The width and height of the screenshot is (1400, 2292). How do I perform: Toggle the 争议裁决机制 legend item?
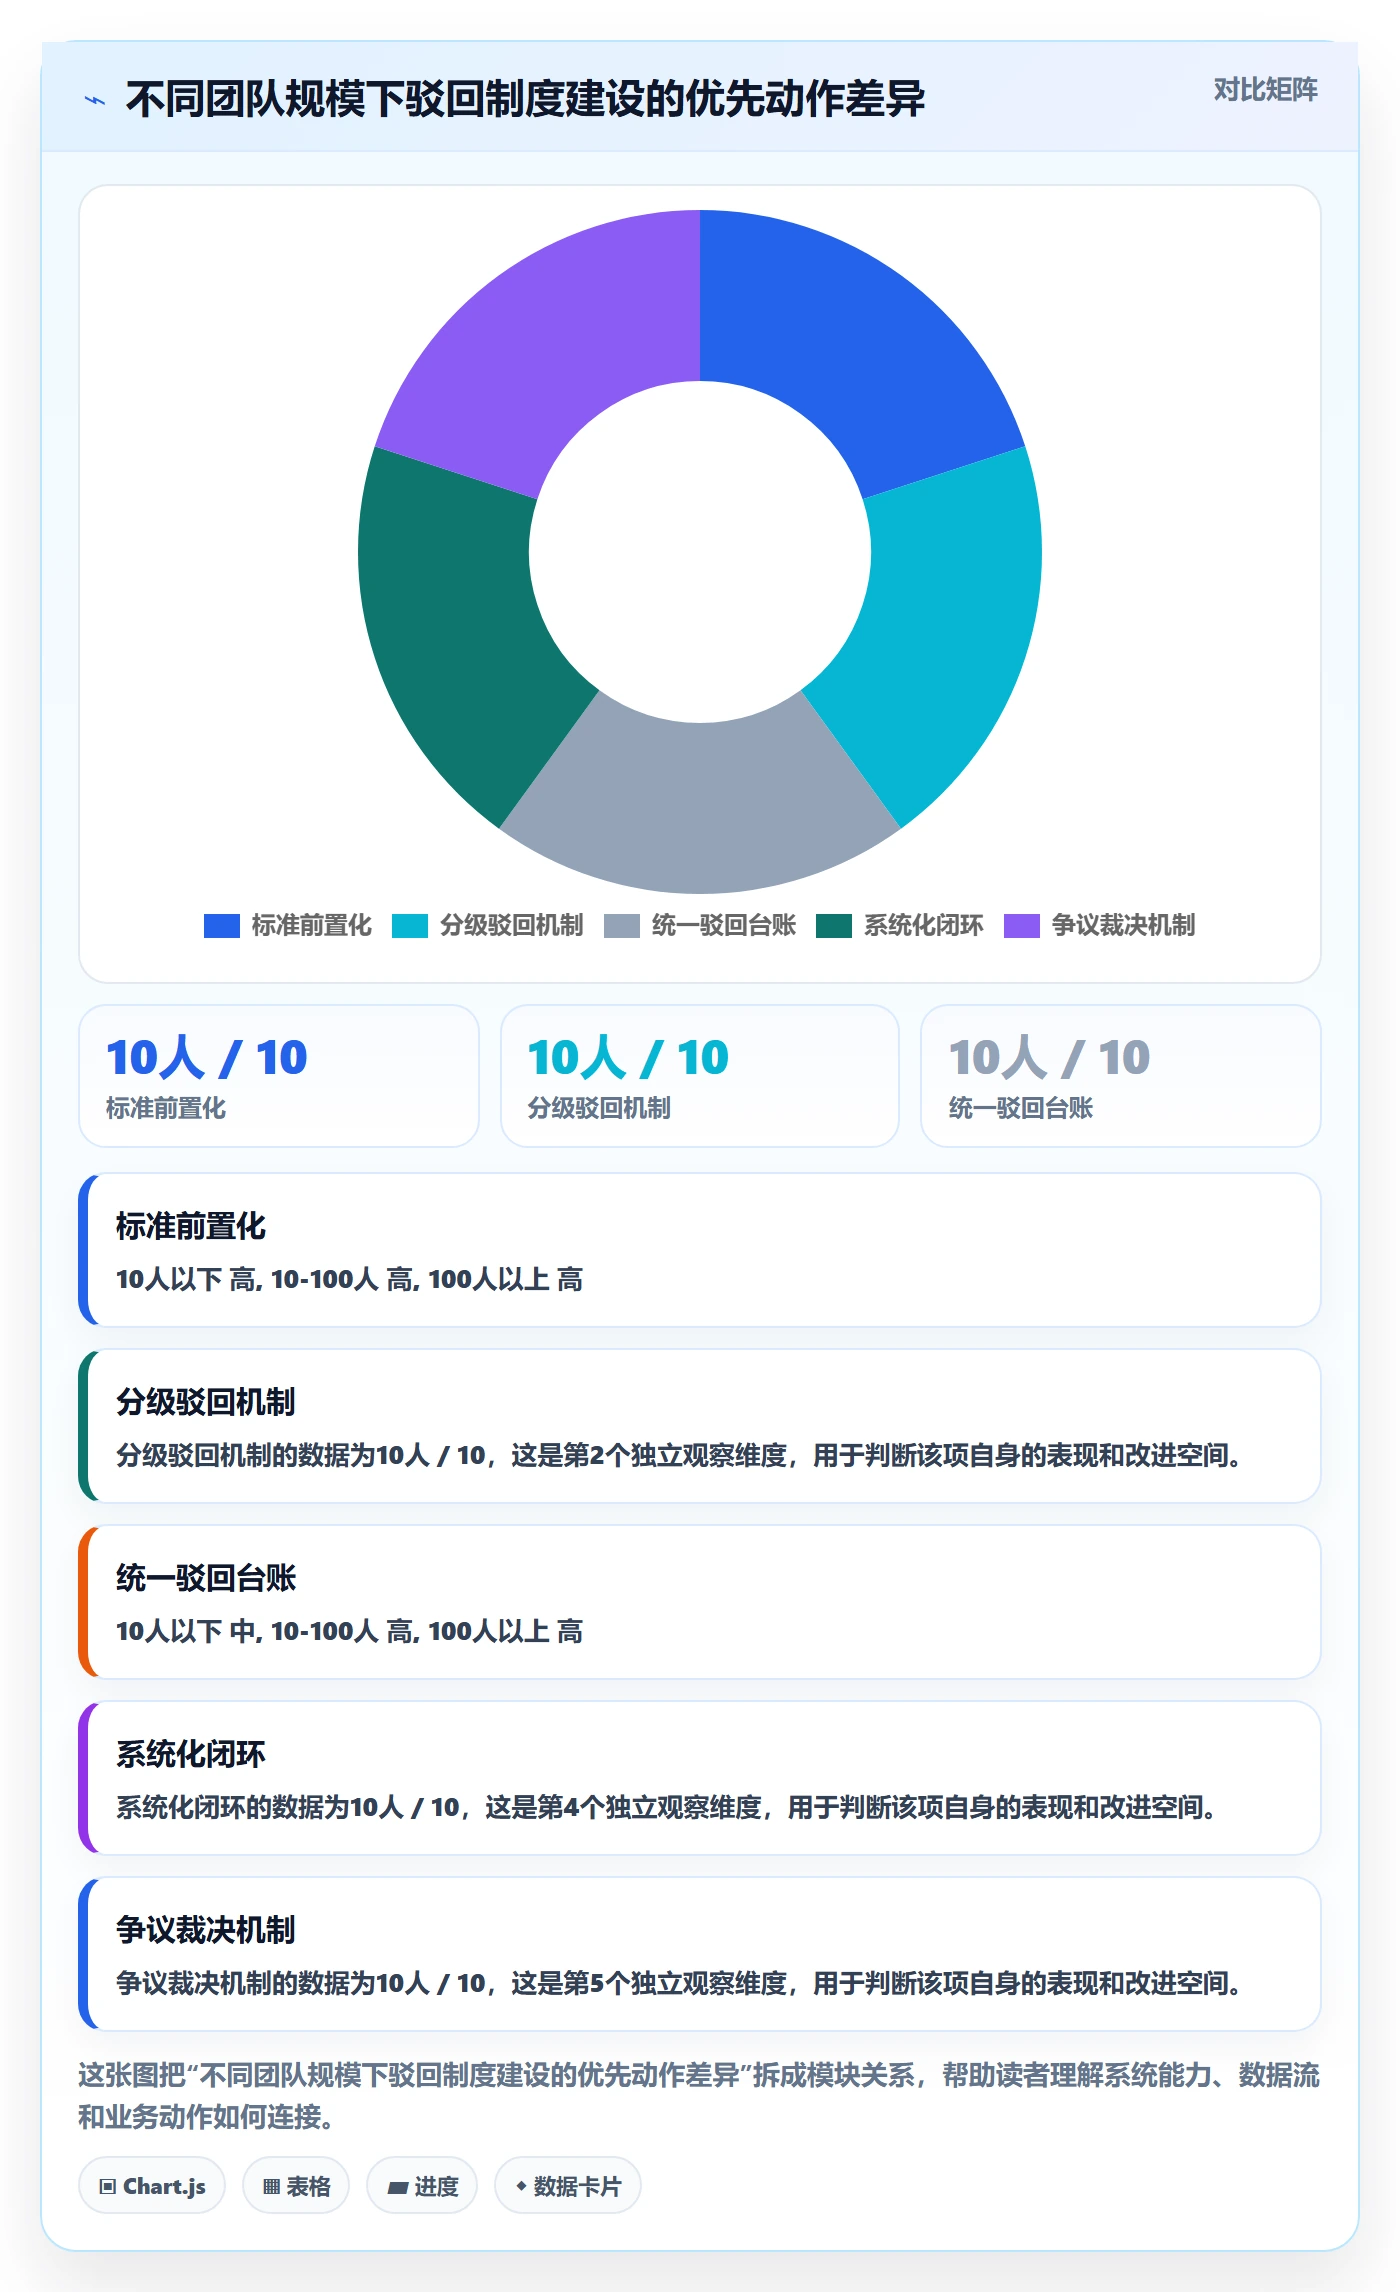[1099, 925]
